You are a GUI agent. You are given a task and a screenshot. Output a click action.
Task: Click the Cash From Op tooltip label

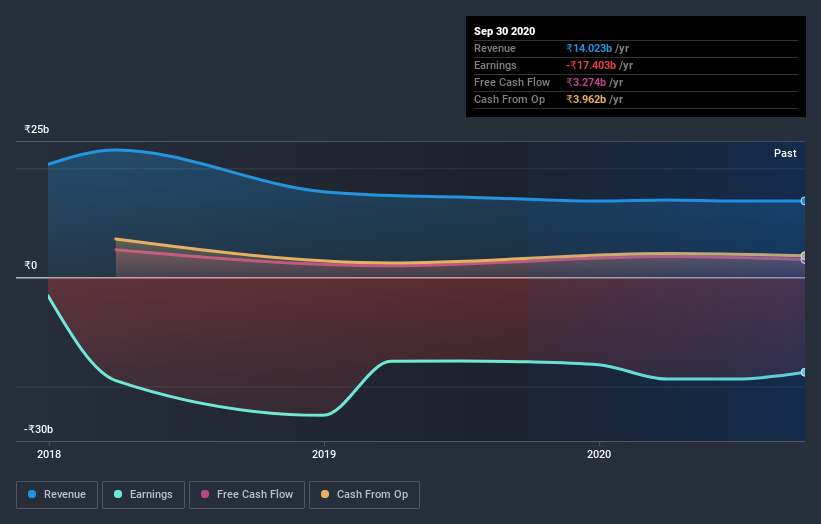[x=509, y=99]
